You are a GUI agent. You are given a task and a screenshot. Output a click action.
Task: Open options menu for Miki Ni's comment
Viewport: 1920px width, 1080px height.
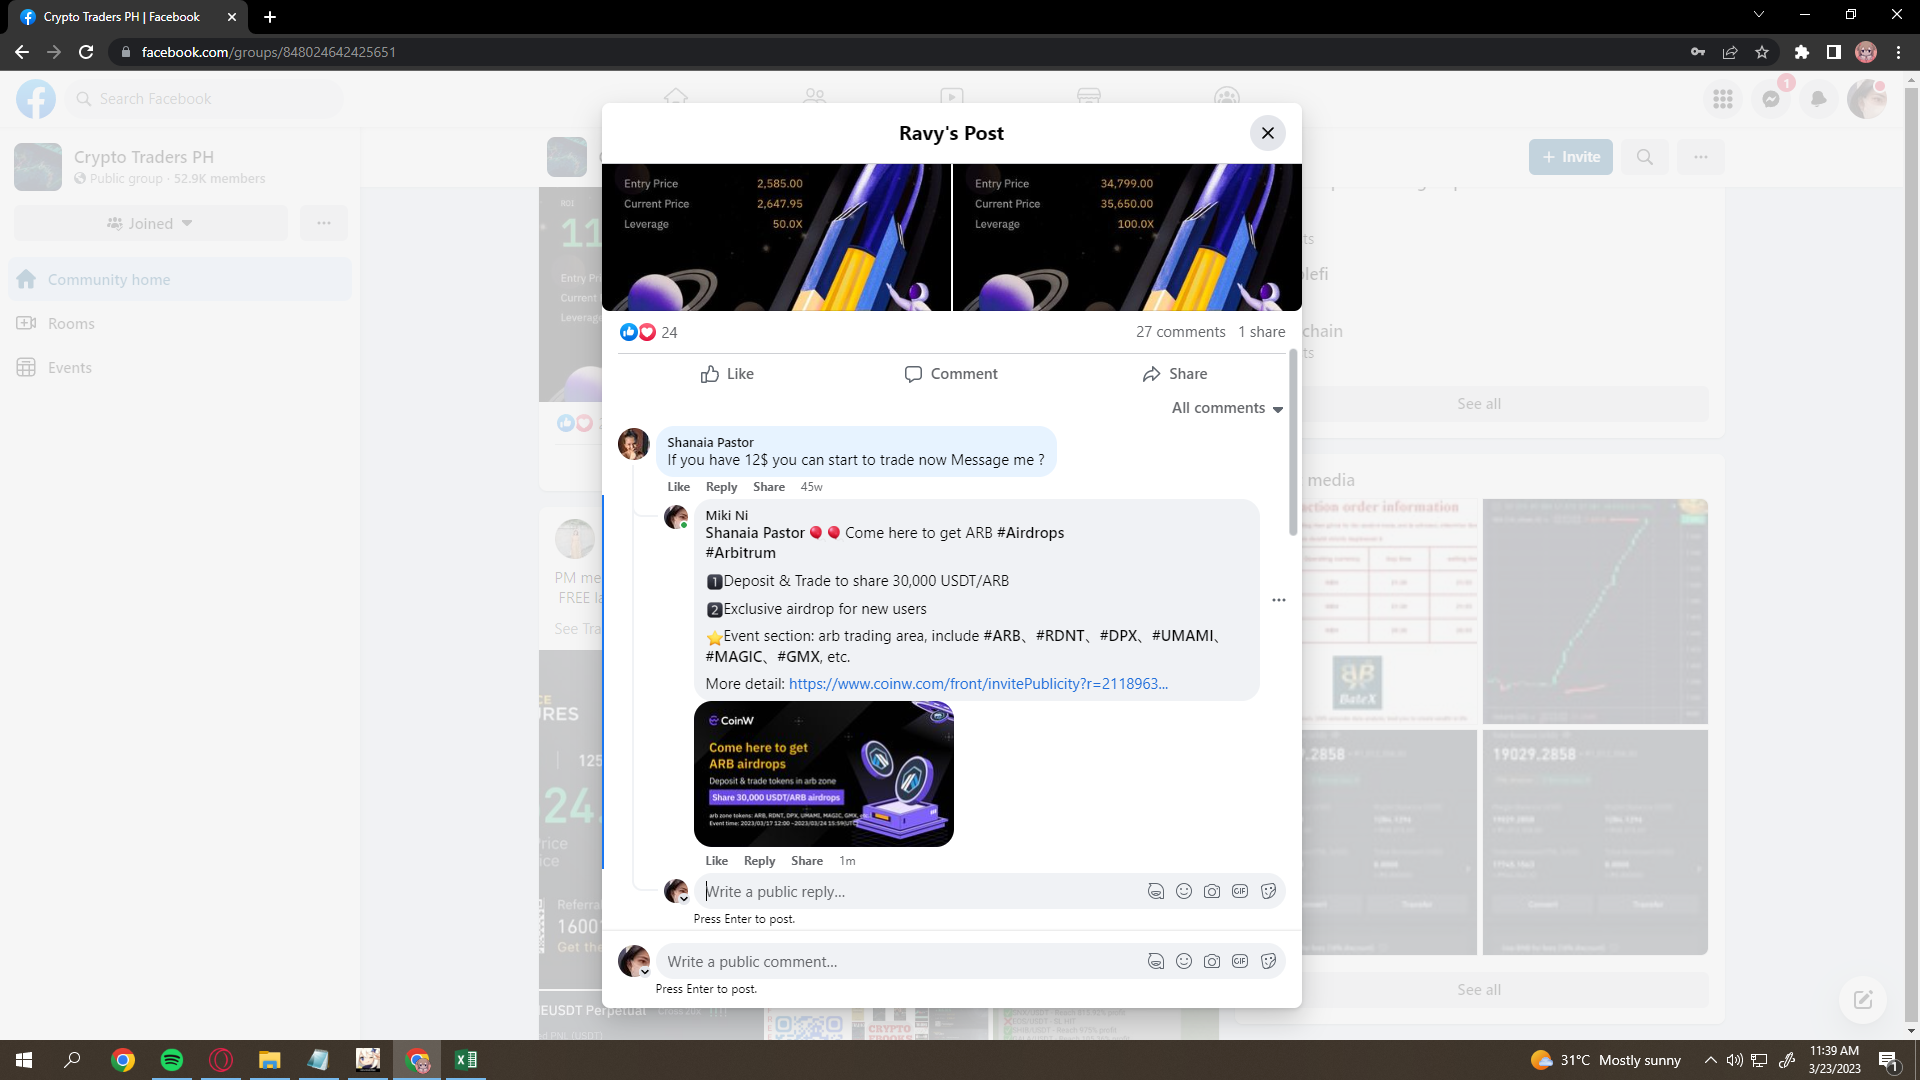click(1278, 600)
